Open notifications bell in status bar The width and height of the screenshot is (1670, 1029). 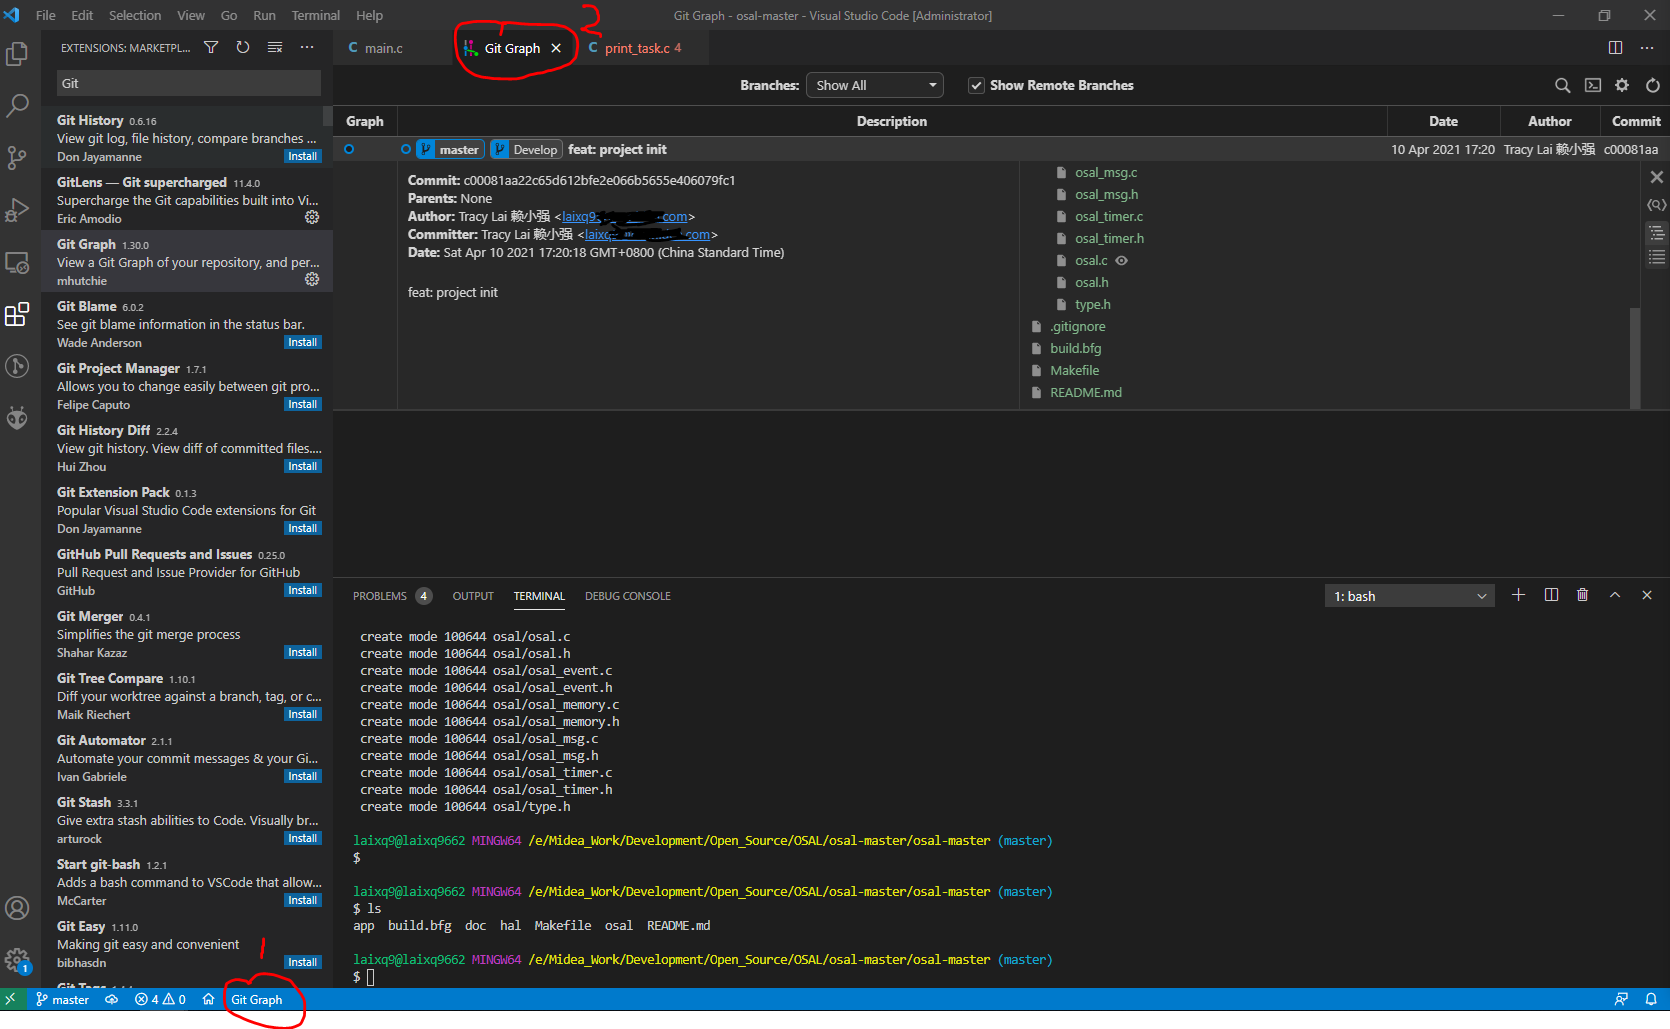coord(1651,999)
